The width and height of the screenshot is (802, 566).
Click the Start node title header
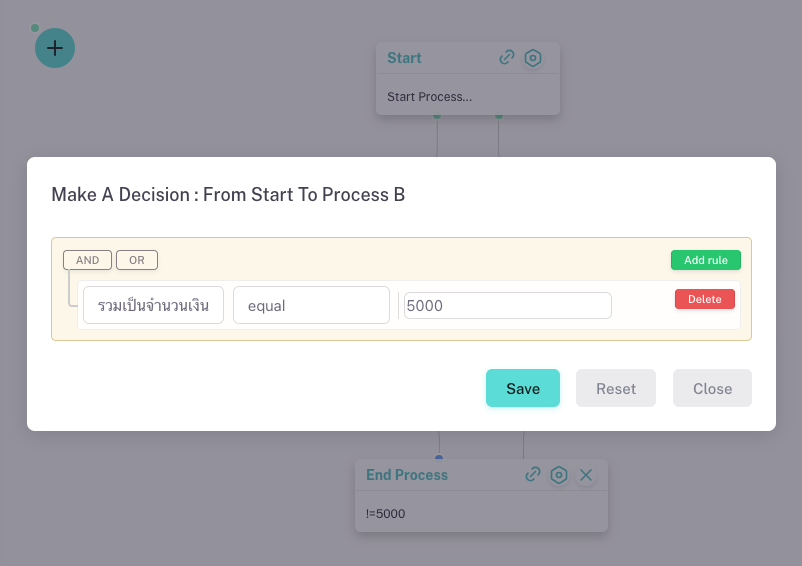click(405, 58)
